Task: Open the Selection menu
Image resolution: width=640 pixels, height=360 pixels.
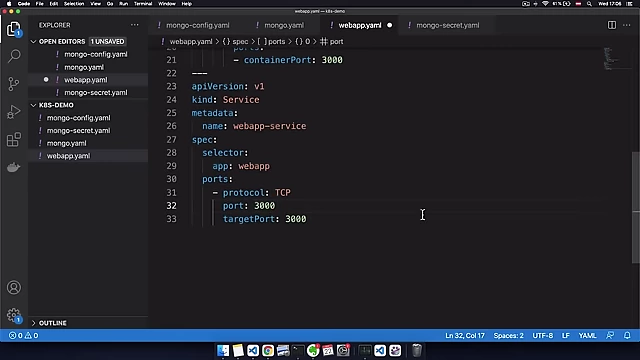Action: point(74,4)
